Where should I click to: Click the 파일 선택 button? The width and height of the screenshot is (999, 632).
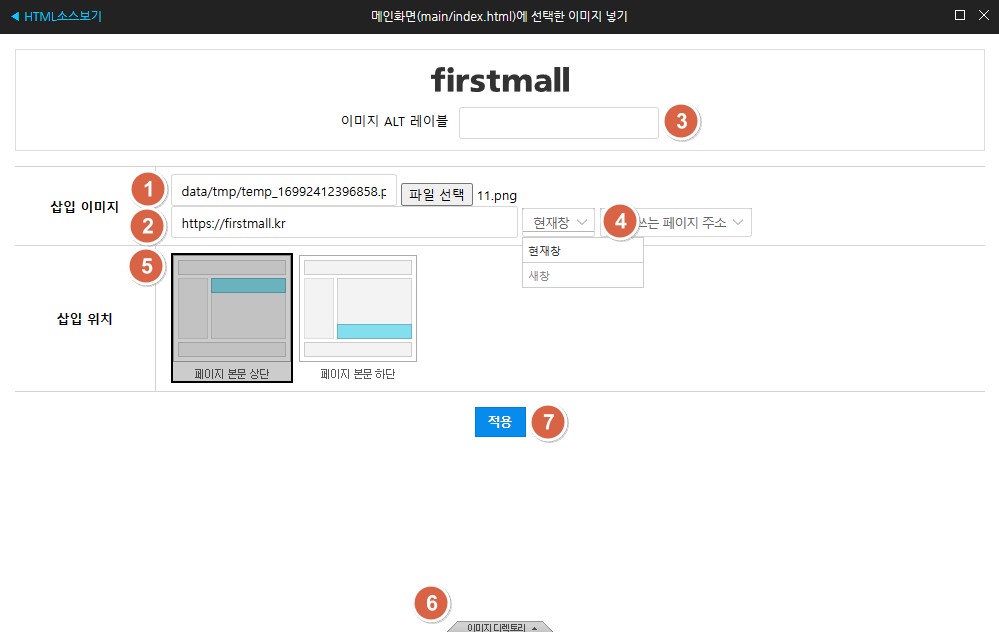pyautogui.click(x=436, y=194)
